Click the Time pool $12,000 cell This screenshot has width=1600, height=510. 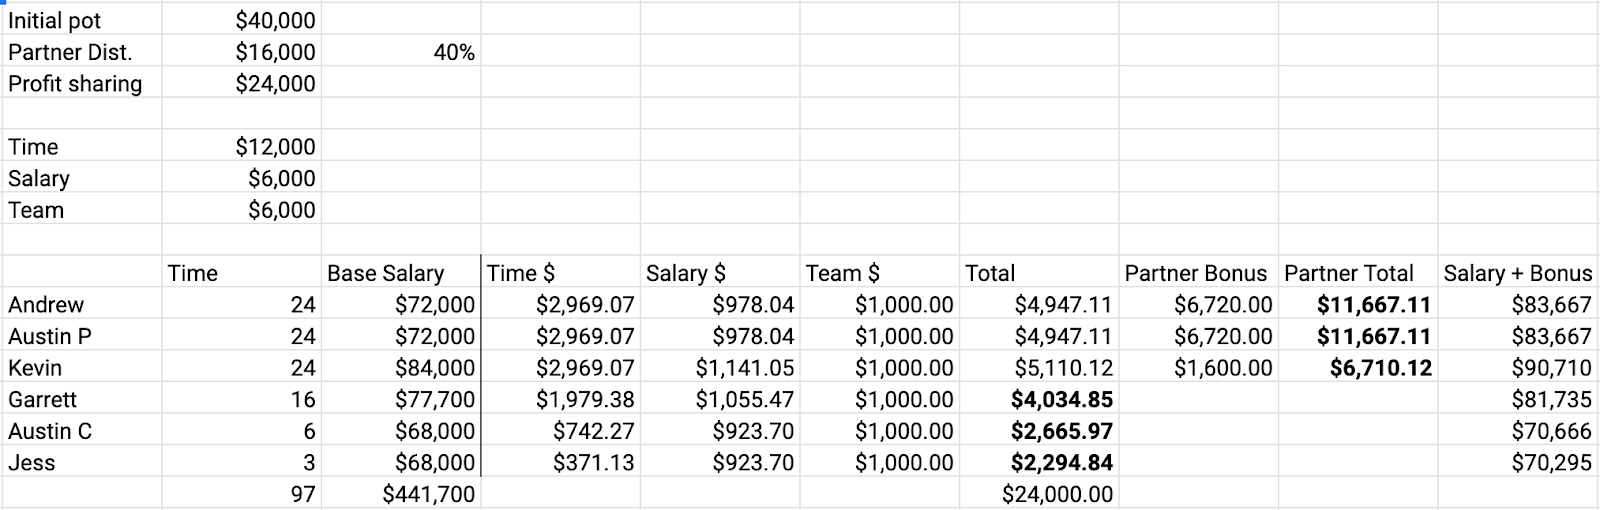241,147
